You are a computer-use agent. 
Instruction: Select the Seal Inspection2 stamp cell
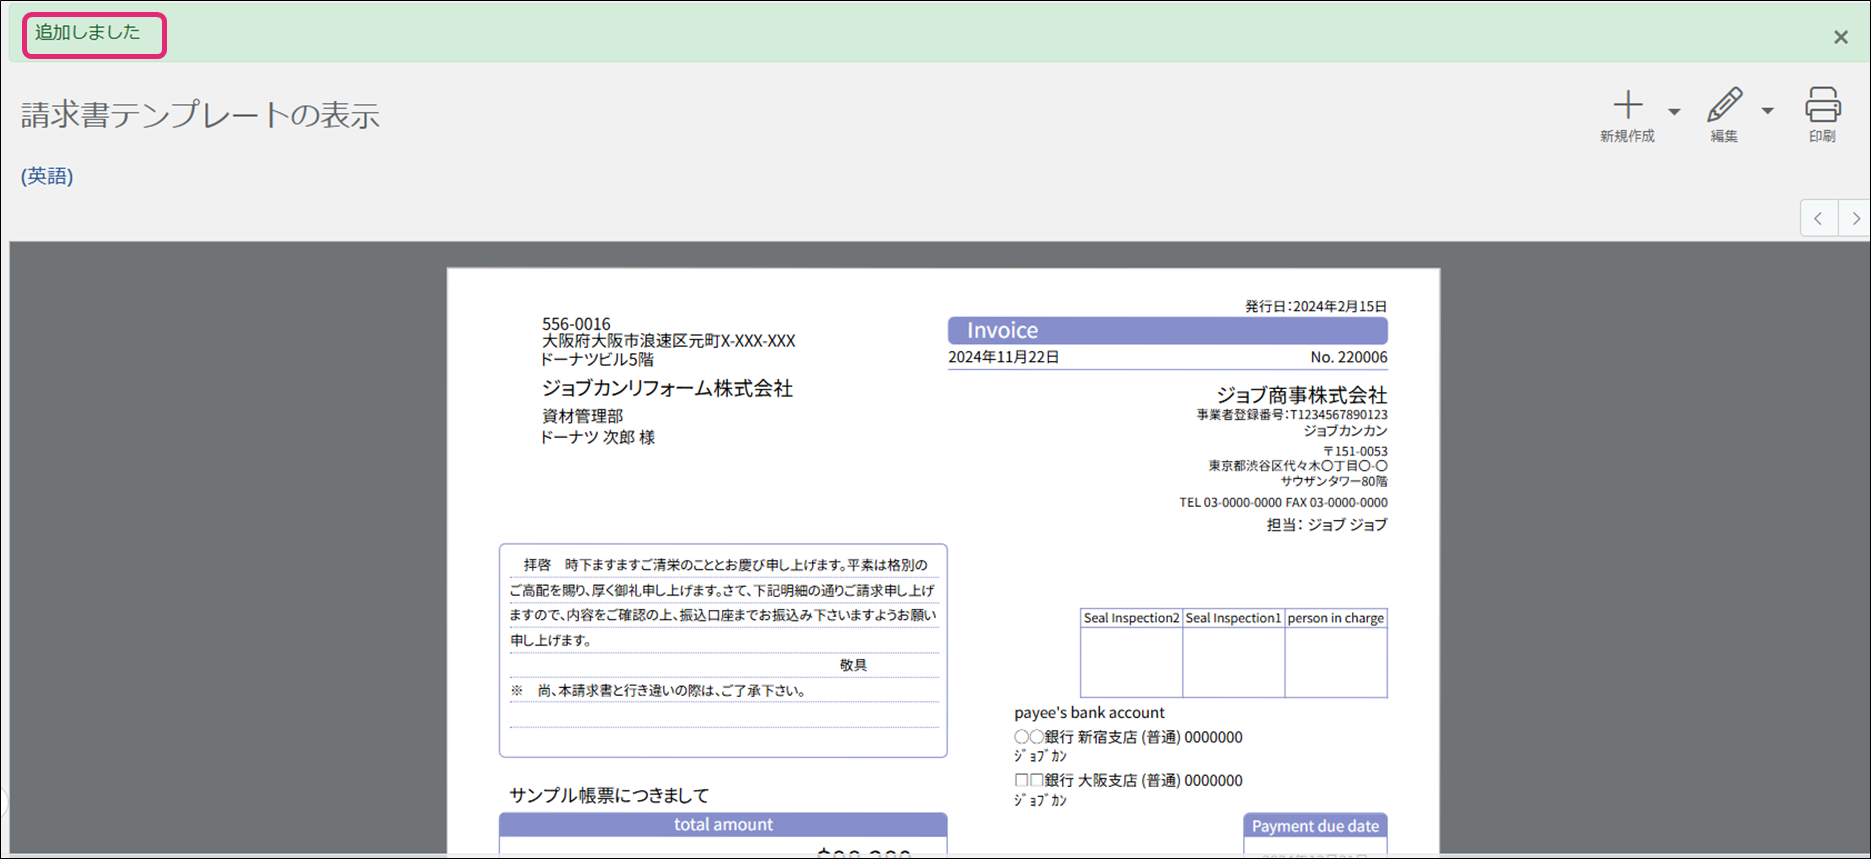(1131, 661)
